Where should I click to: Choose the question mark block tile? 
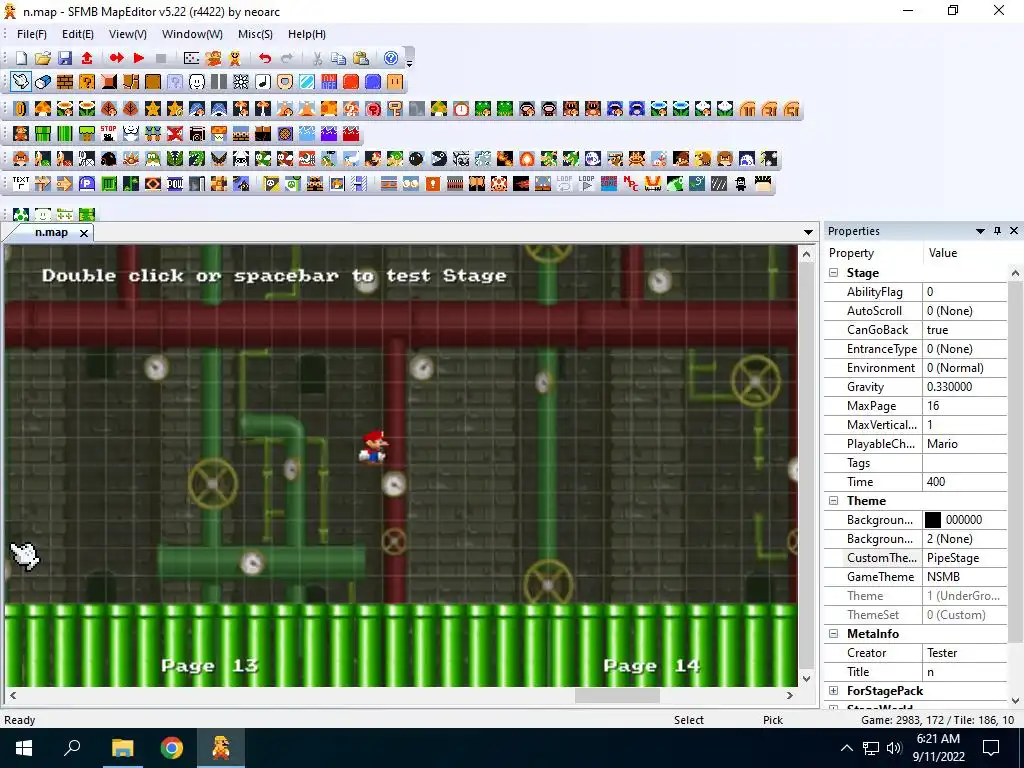pyautogui.click(x=87, y=82)
